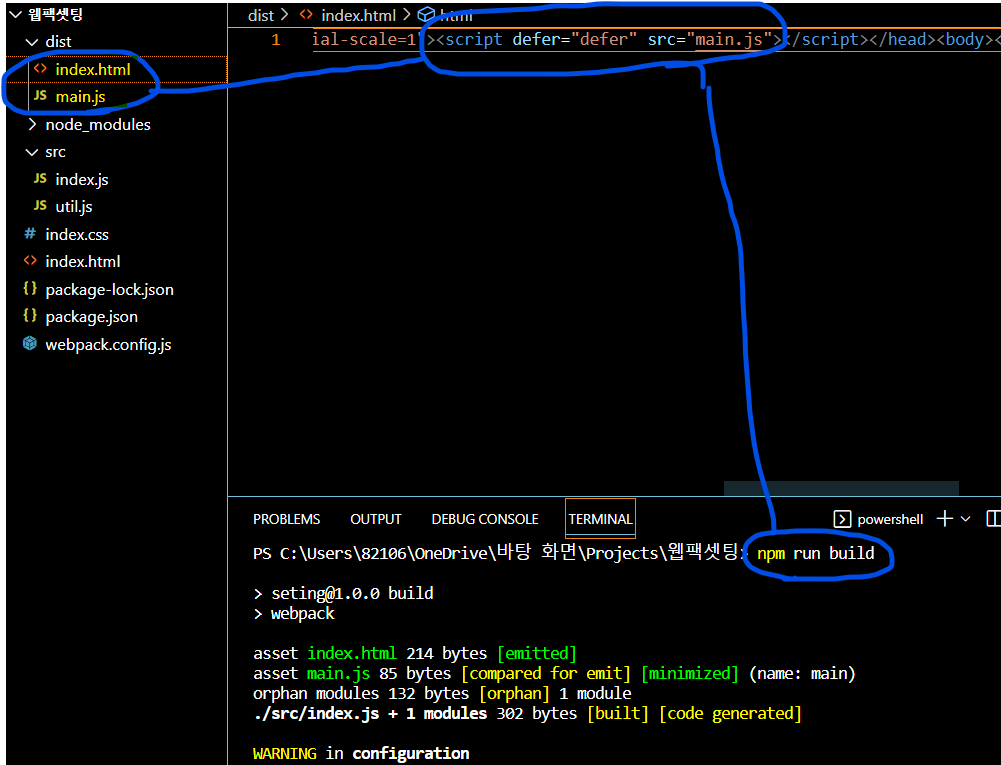Image resolution: width=1001 pixels, height=765 pixels.
Task: Click JS icon beside src index.js
Action: (x=40, y=179)
